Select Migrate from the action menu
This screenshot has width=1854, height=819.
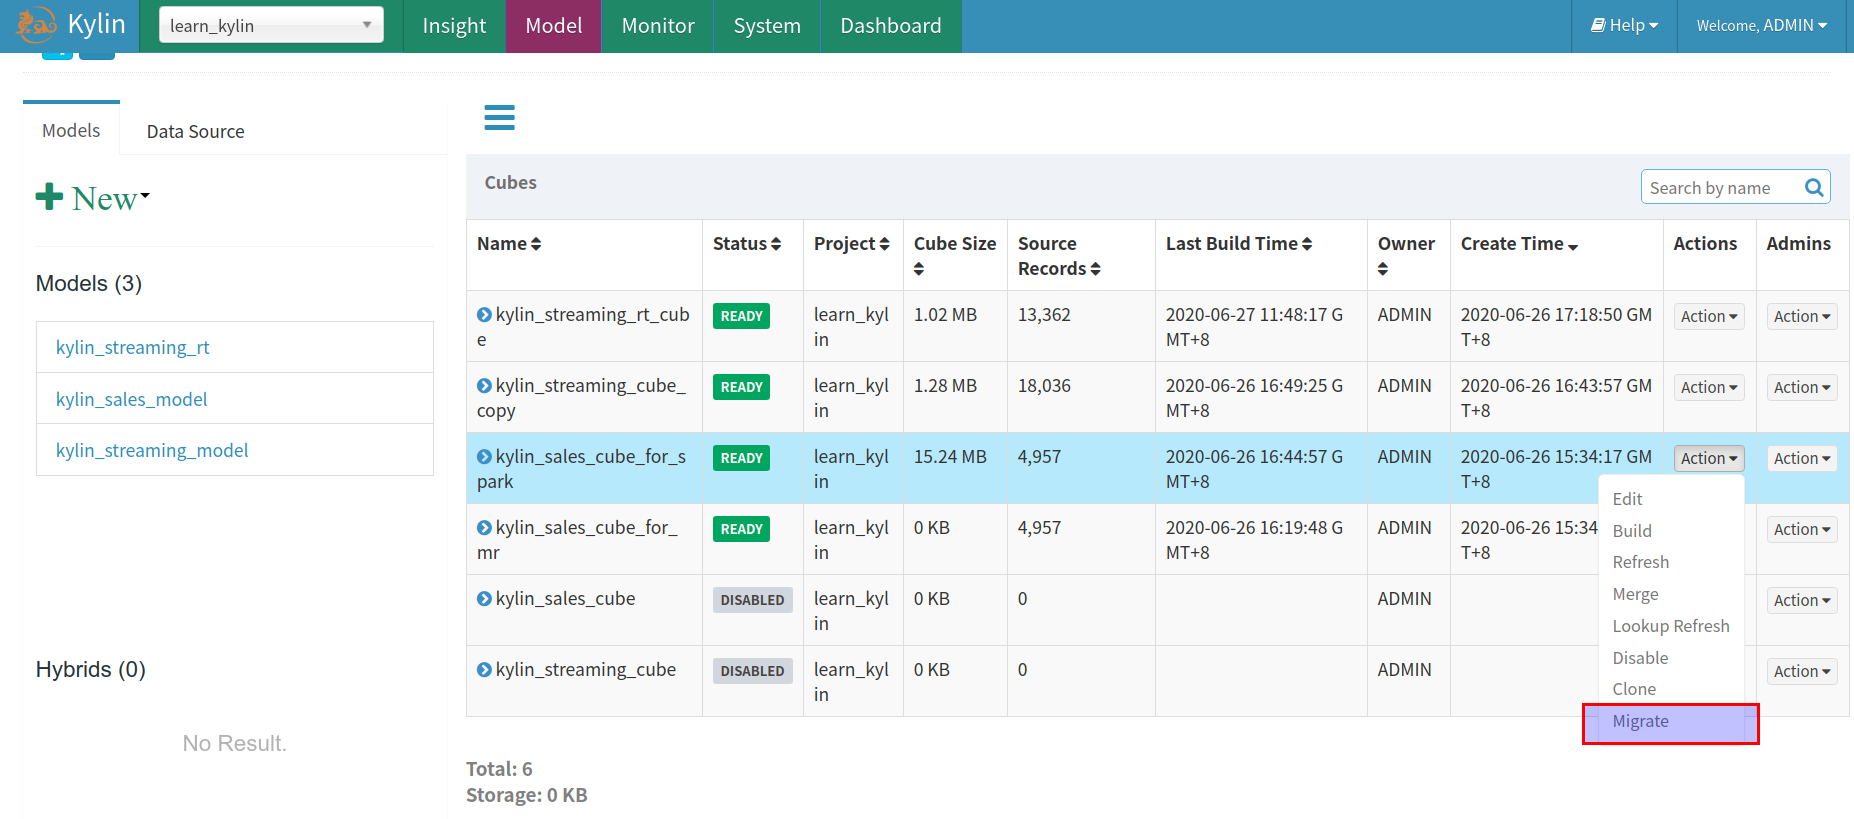click(x=1640, y=722)
